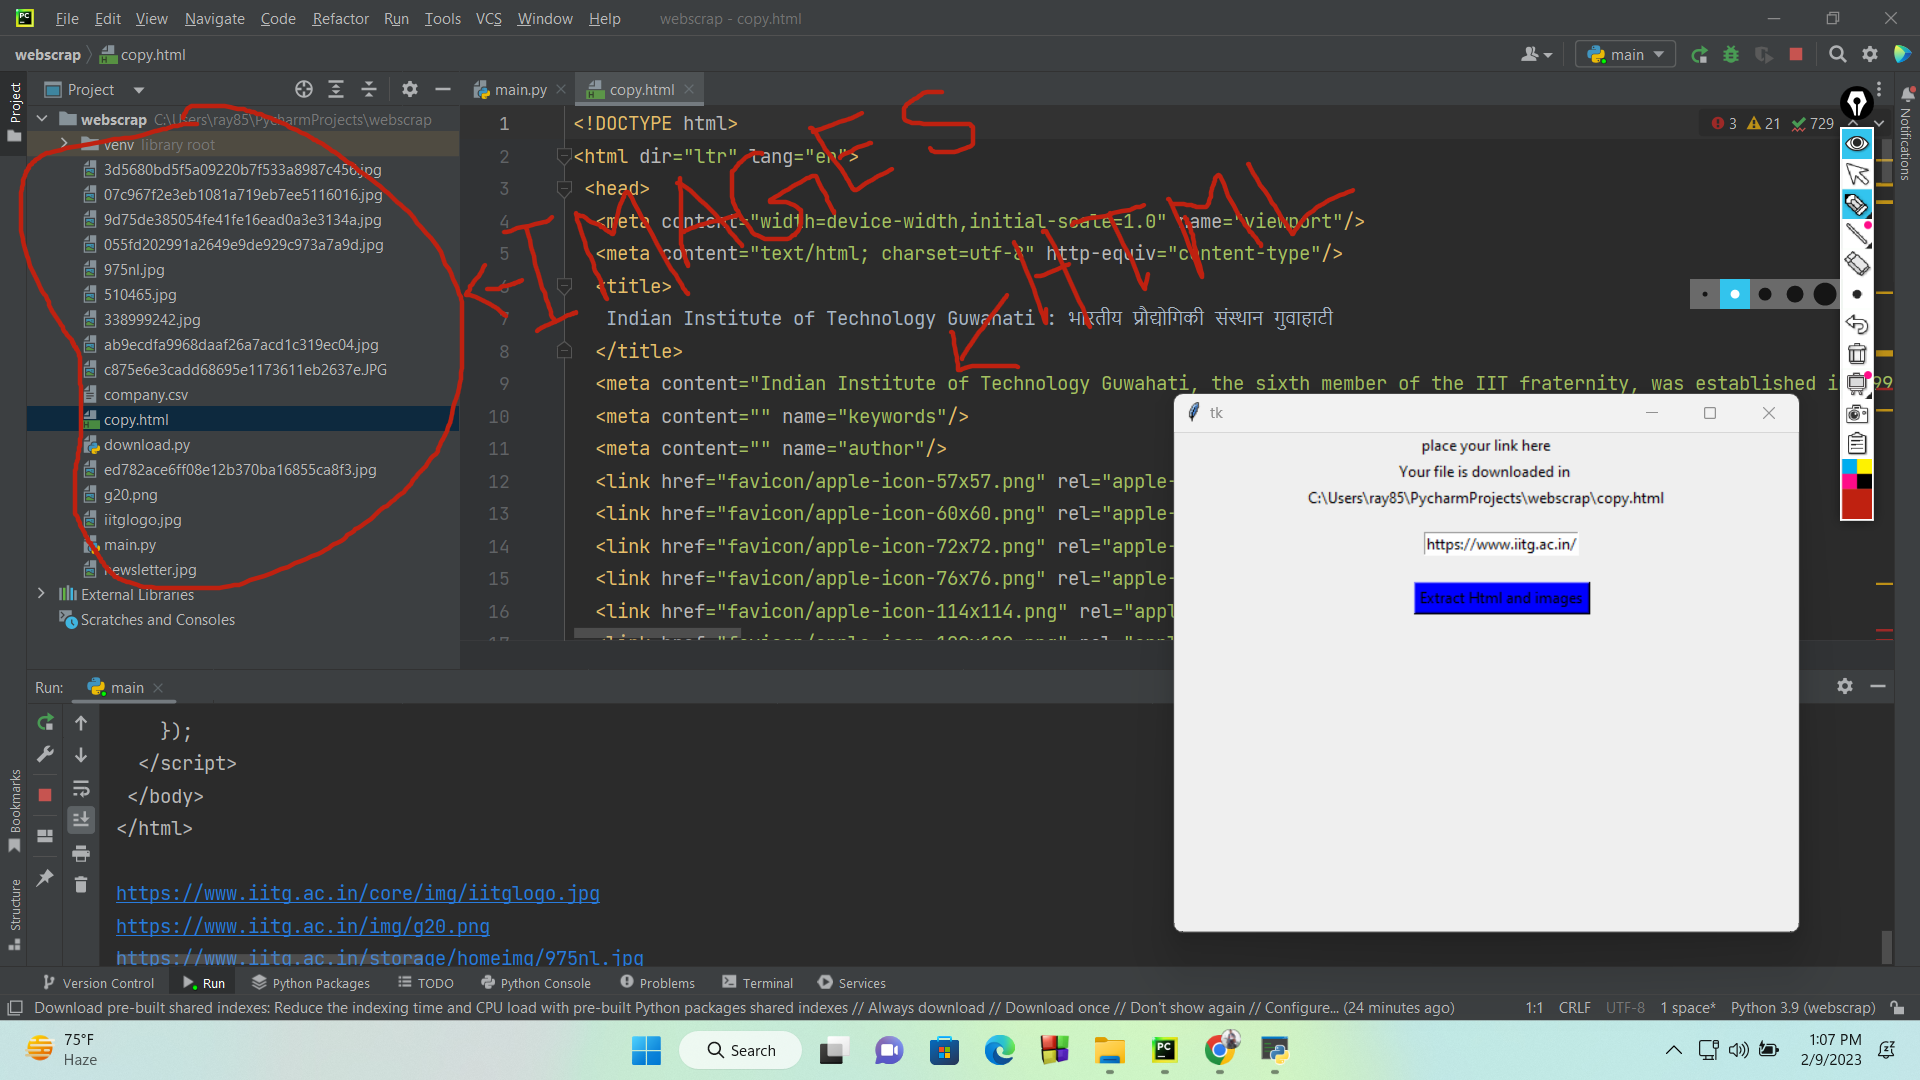The width and height of the screenshot is (1920, 1080).
Task: Open the iitglogo.jpg link in run output
Action: (357, 893)
